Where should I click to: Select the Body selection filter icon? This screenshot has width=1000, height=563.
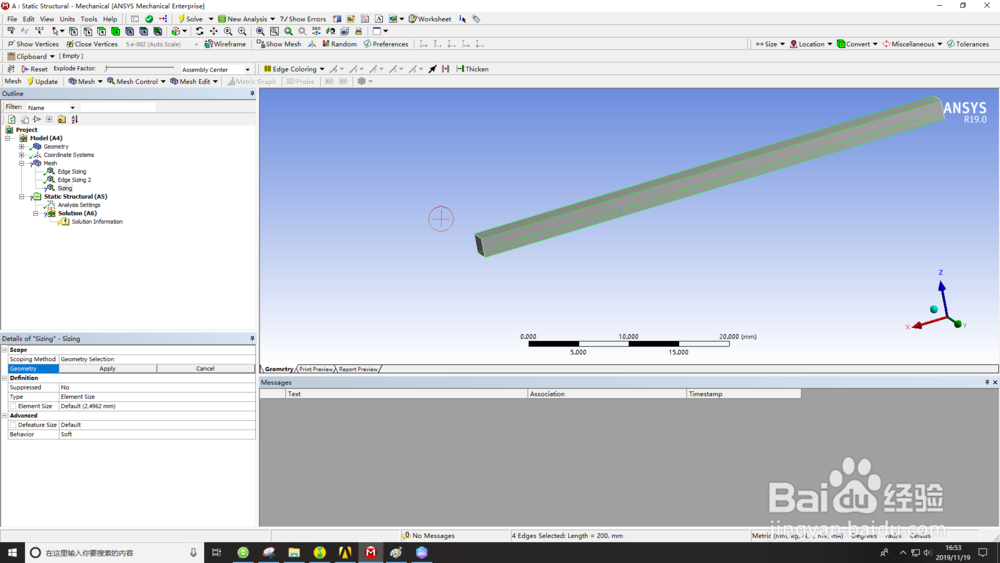[x=115, y=31]
